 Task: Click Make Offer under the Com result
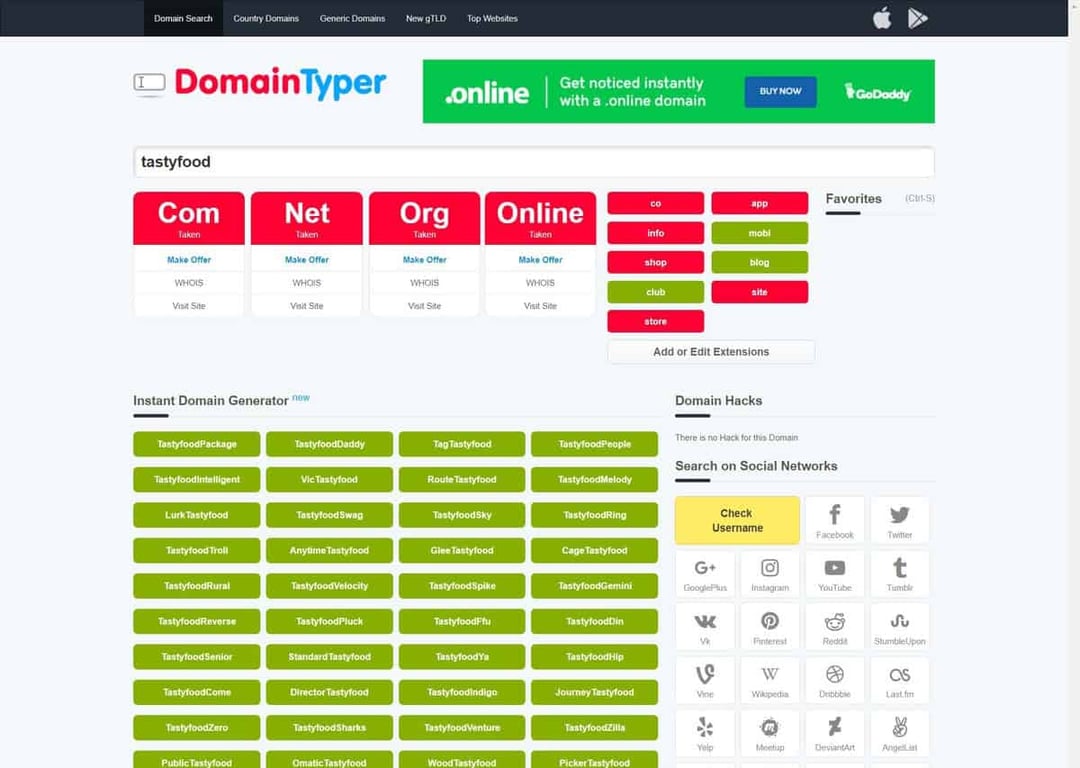pyautogui.click(x=188, y=259)
